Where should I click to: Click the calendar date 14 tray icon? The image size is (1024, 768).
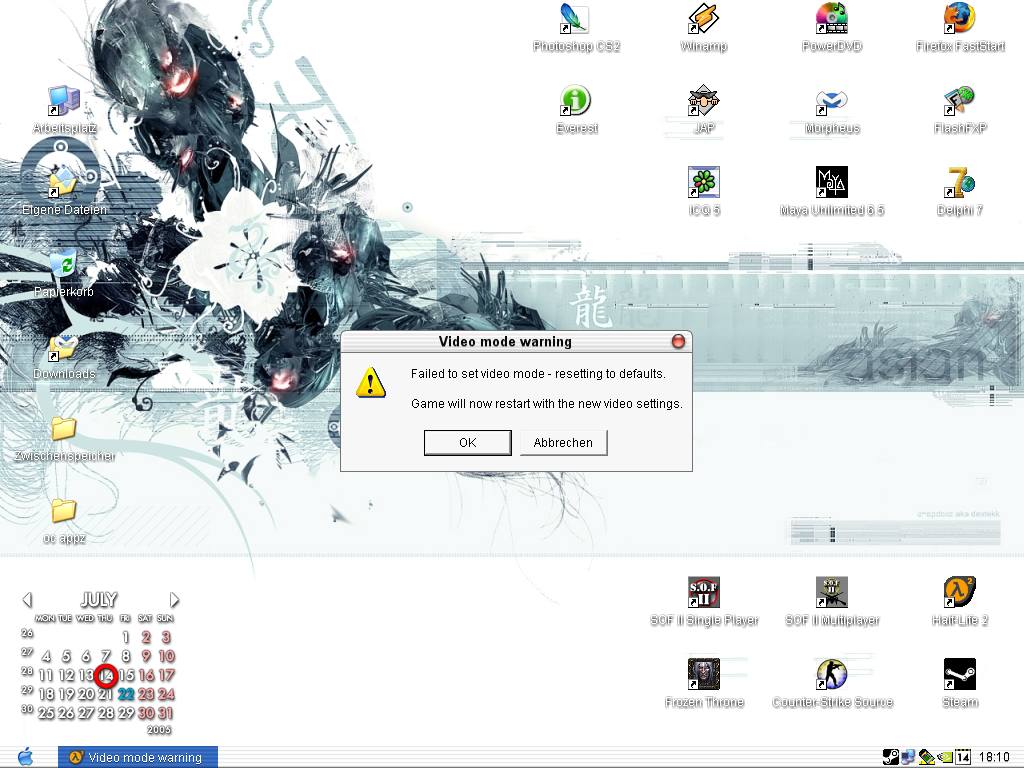pyautogui.click(x=963, y=758)
